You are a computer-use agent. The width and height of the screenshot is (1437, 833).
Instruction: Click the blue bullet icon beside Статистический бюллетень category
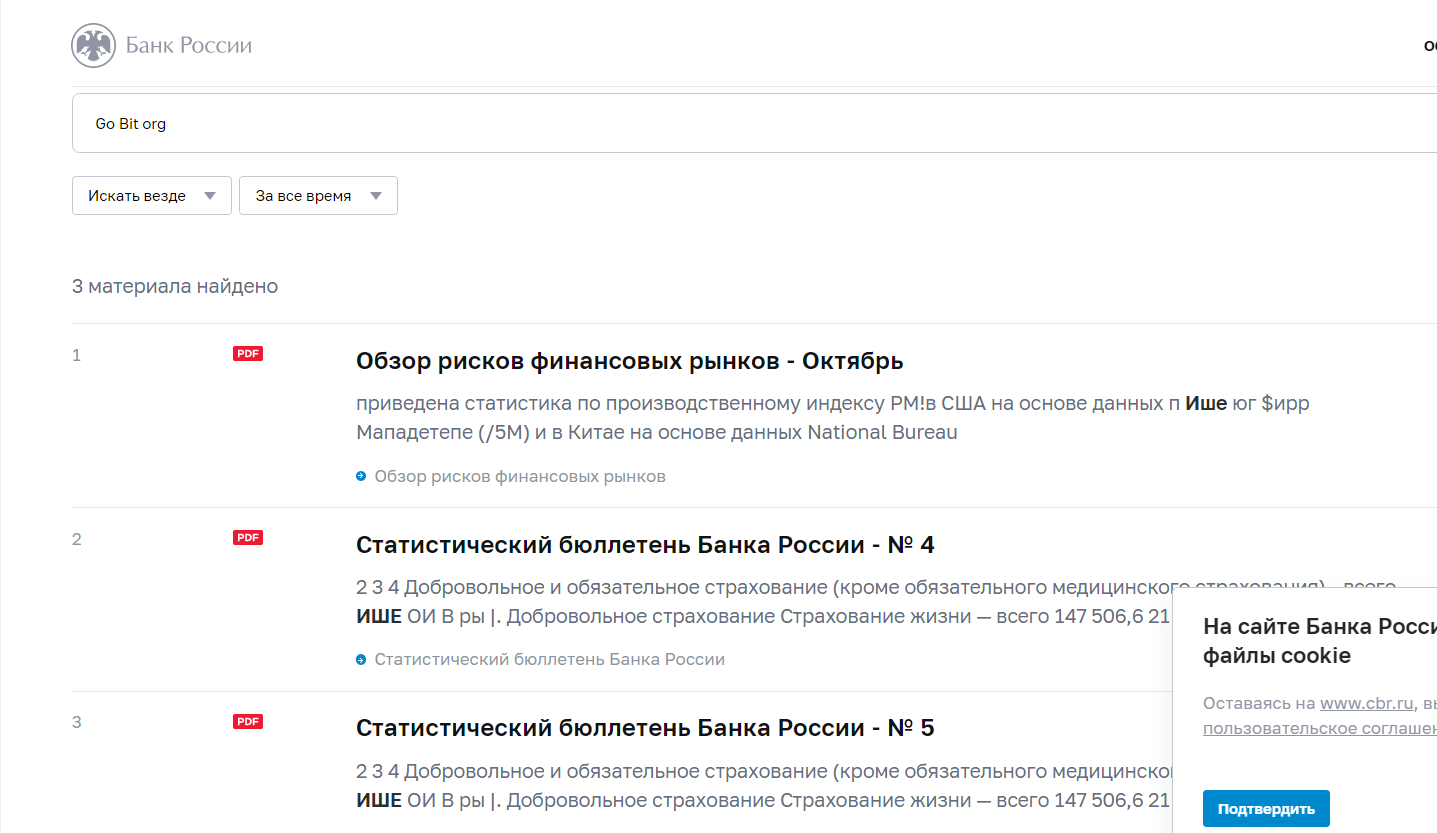[361, 659]
